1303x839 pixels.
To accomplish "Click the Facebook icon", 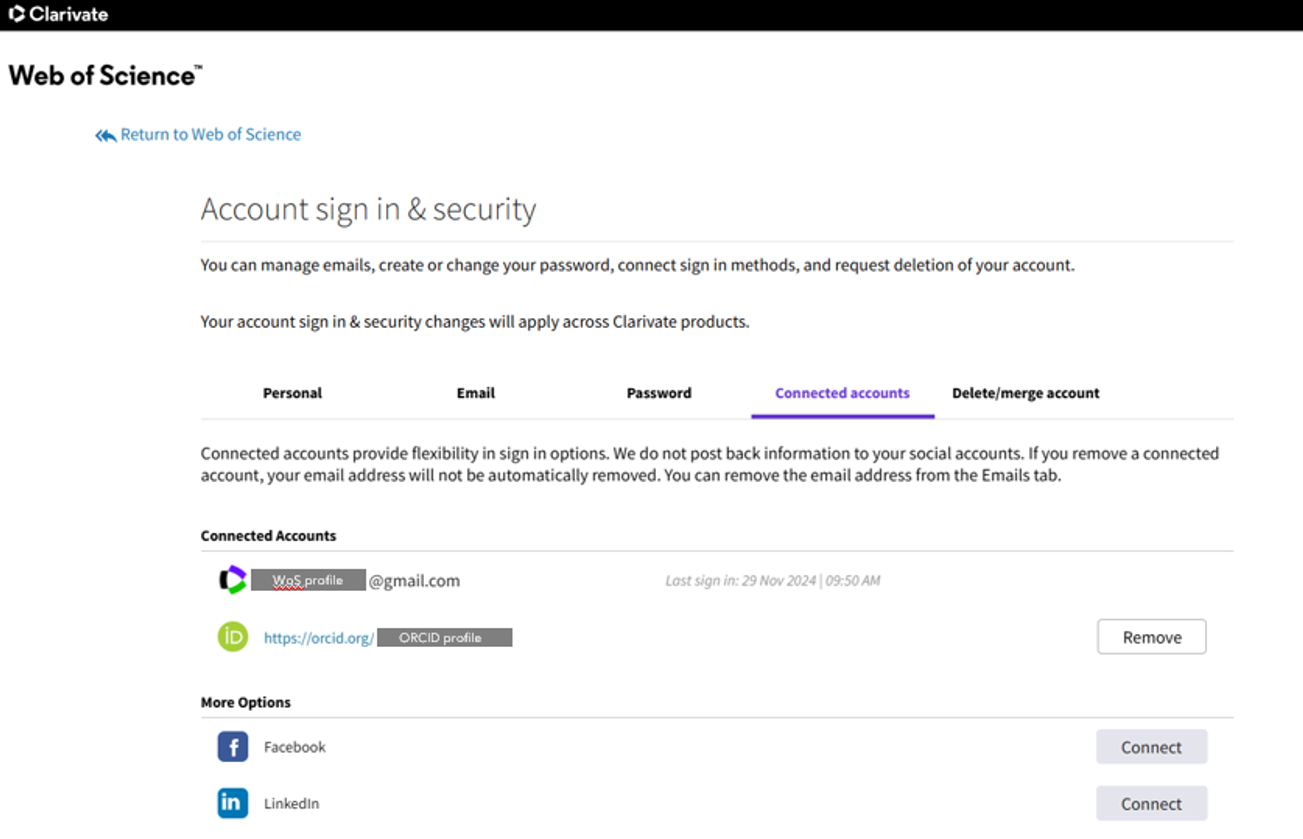I will (x=232, y=747).
